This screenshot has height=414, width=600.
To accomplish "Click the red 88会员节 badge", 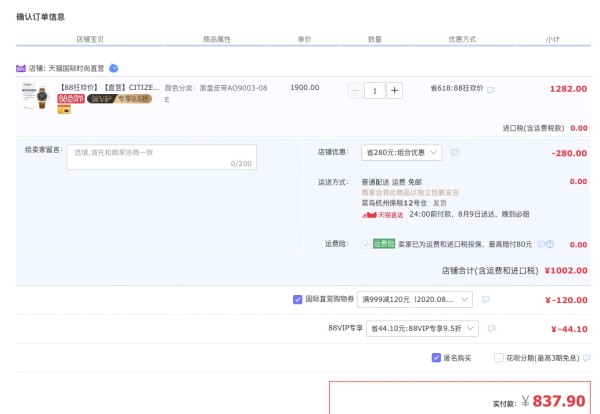I will coord(71,99).
